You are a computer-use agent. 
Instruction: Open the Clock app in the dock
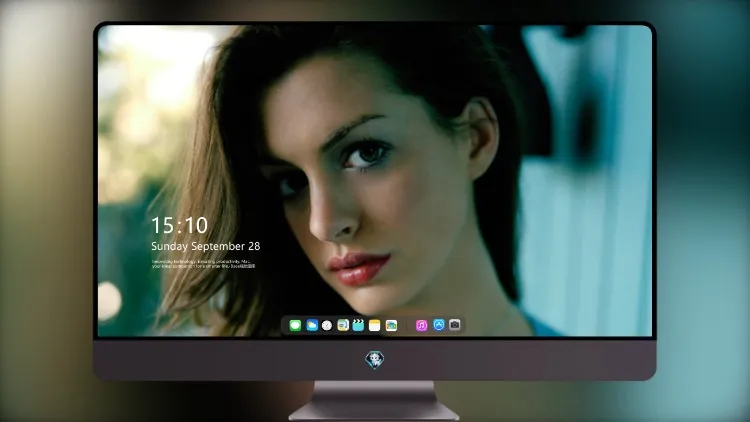click(x=327, y=325)
